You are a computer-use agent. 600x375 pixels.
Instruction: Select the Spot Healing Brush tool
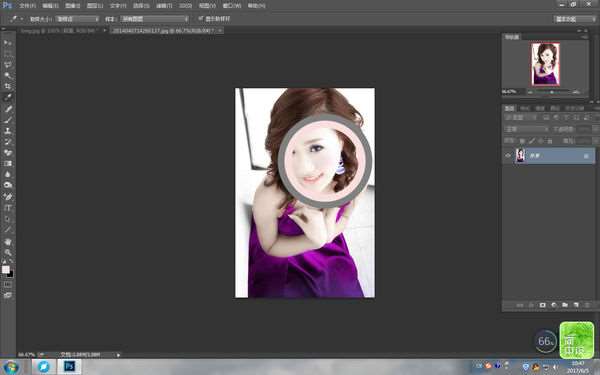(8, 109)
